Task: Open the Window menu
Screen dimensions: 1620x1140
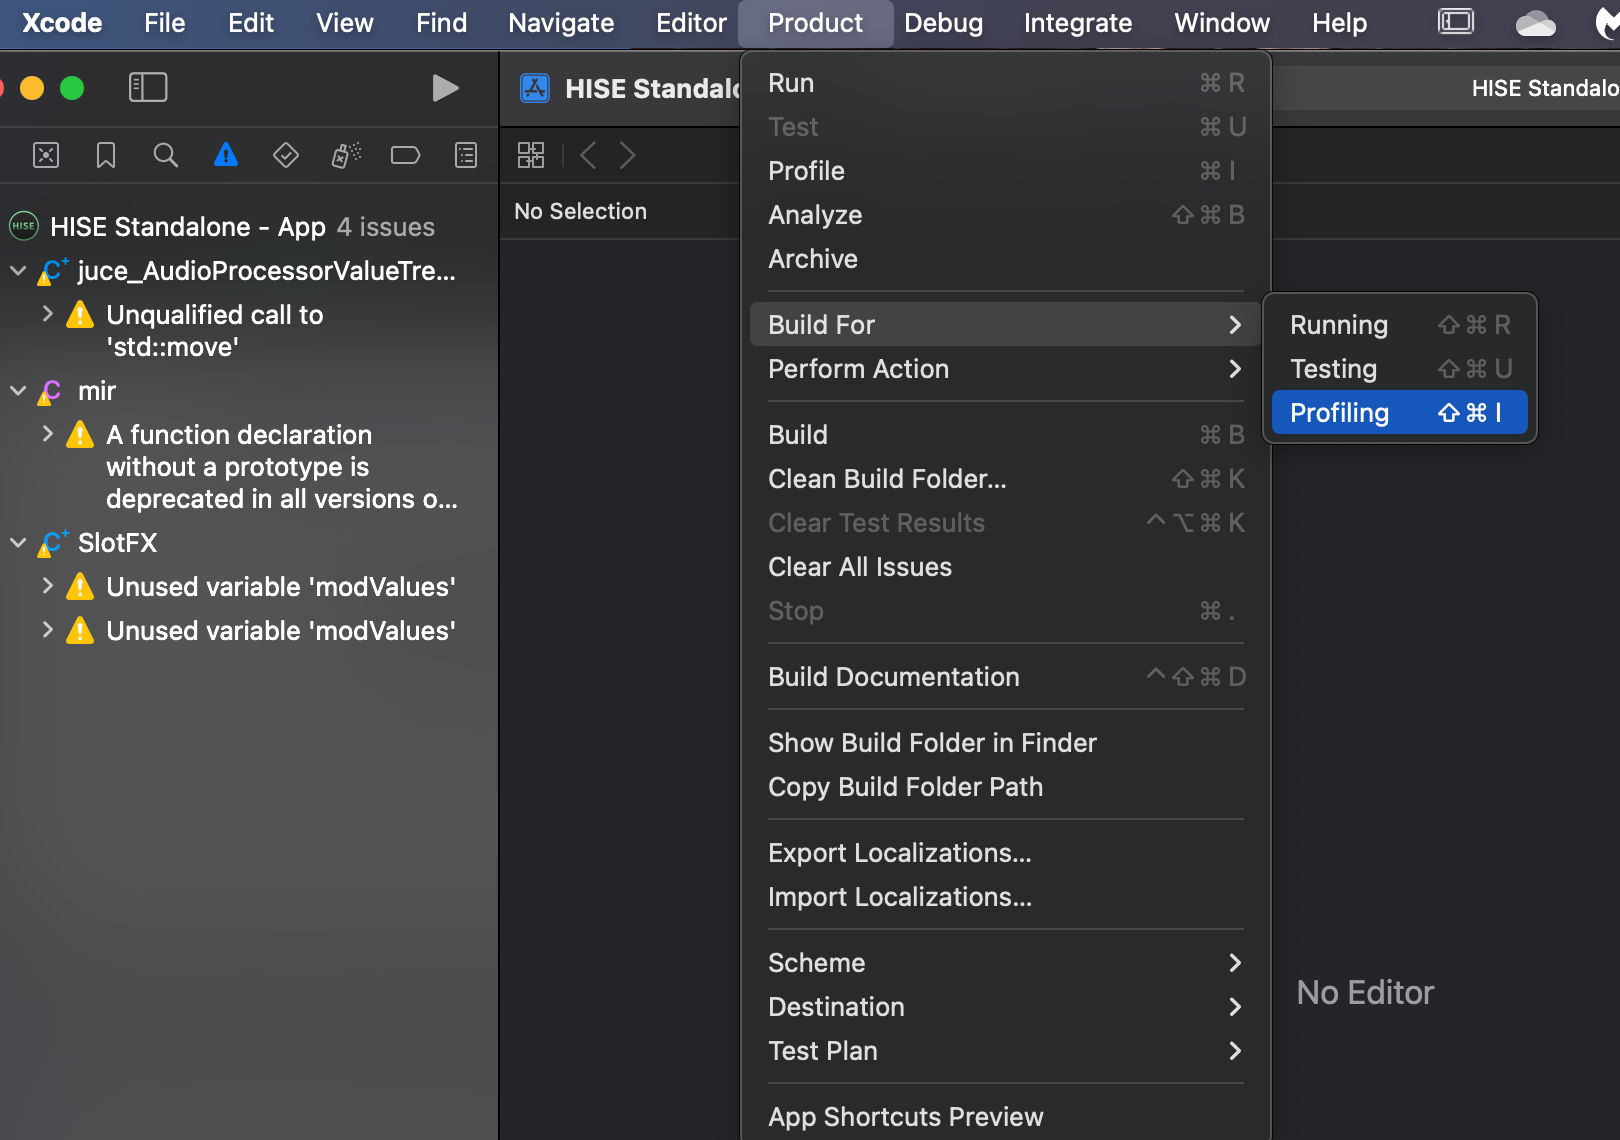Action: pyautogui.click(x=1222, y=23)
